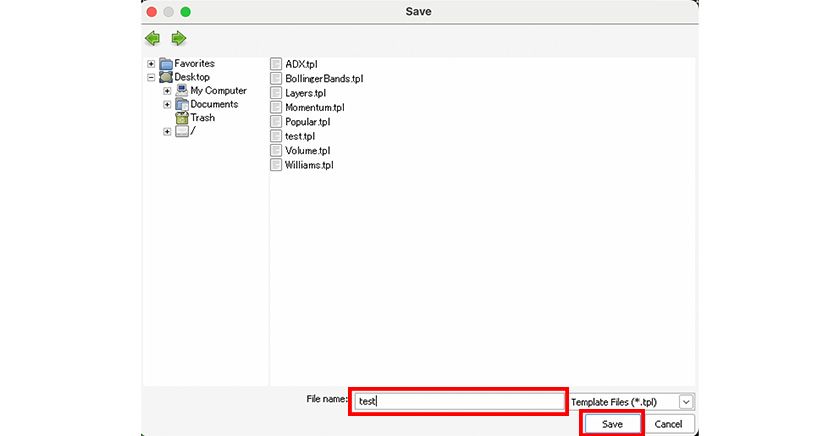Viewport: 840px width, 436px height.
Task: Click the Williams.tpl file icon
Action: click(x=276, y=166)
